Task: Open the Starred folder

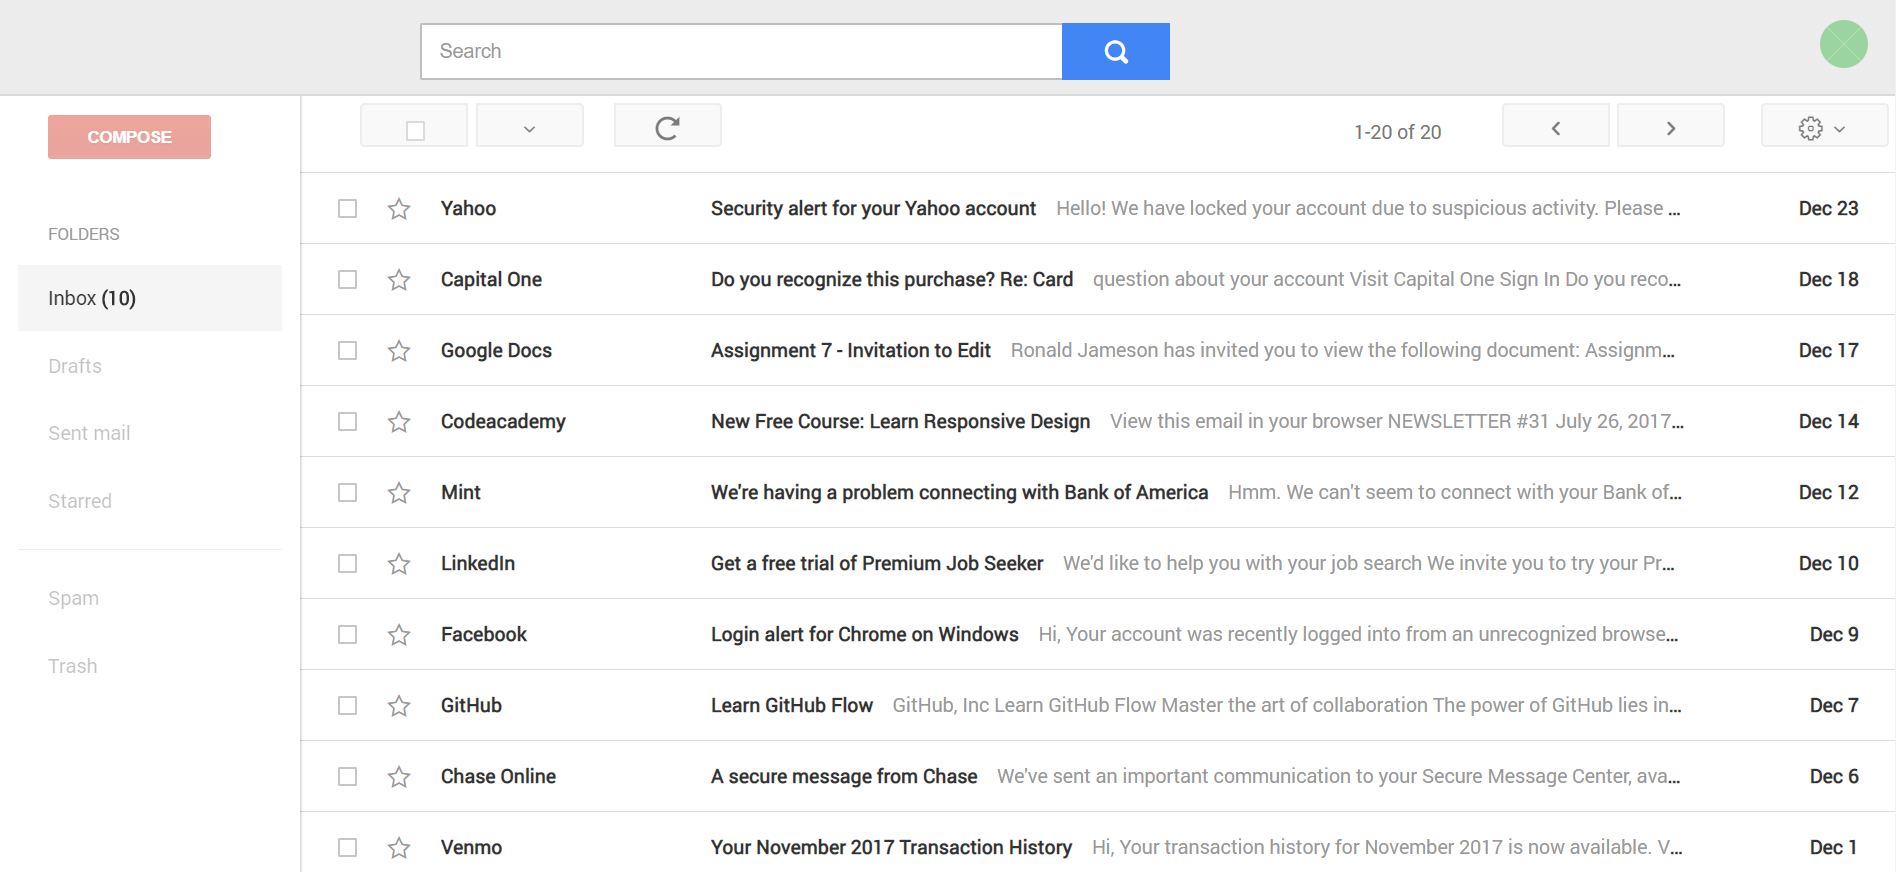Action: [x=80, y=501]
